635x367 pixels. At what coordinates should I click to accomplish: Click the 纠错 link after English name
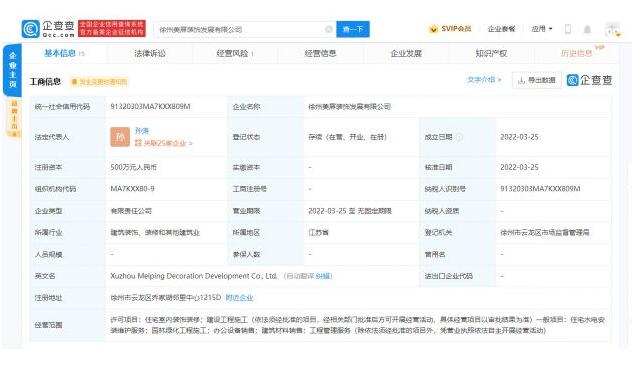click(324, 276)
